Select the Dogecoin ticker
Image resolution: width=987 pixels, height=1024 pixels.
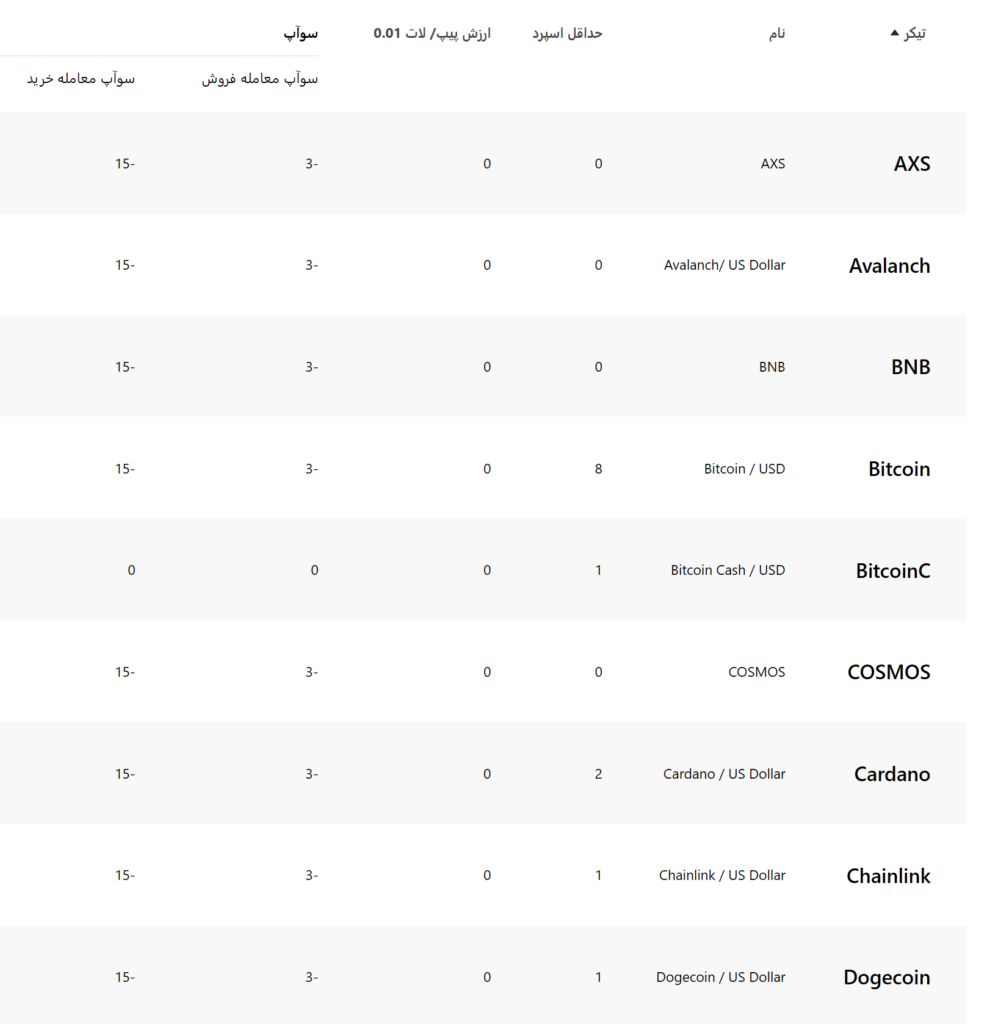[886, 978]
